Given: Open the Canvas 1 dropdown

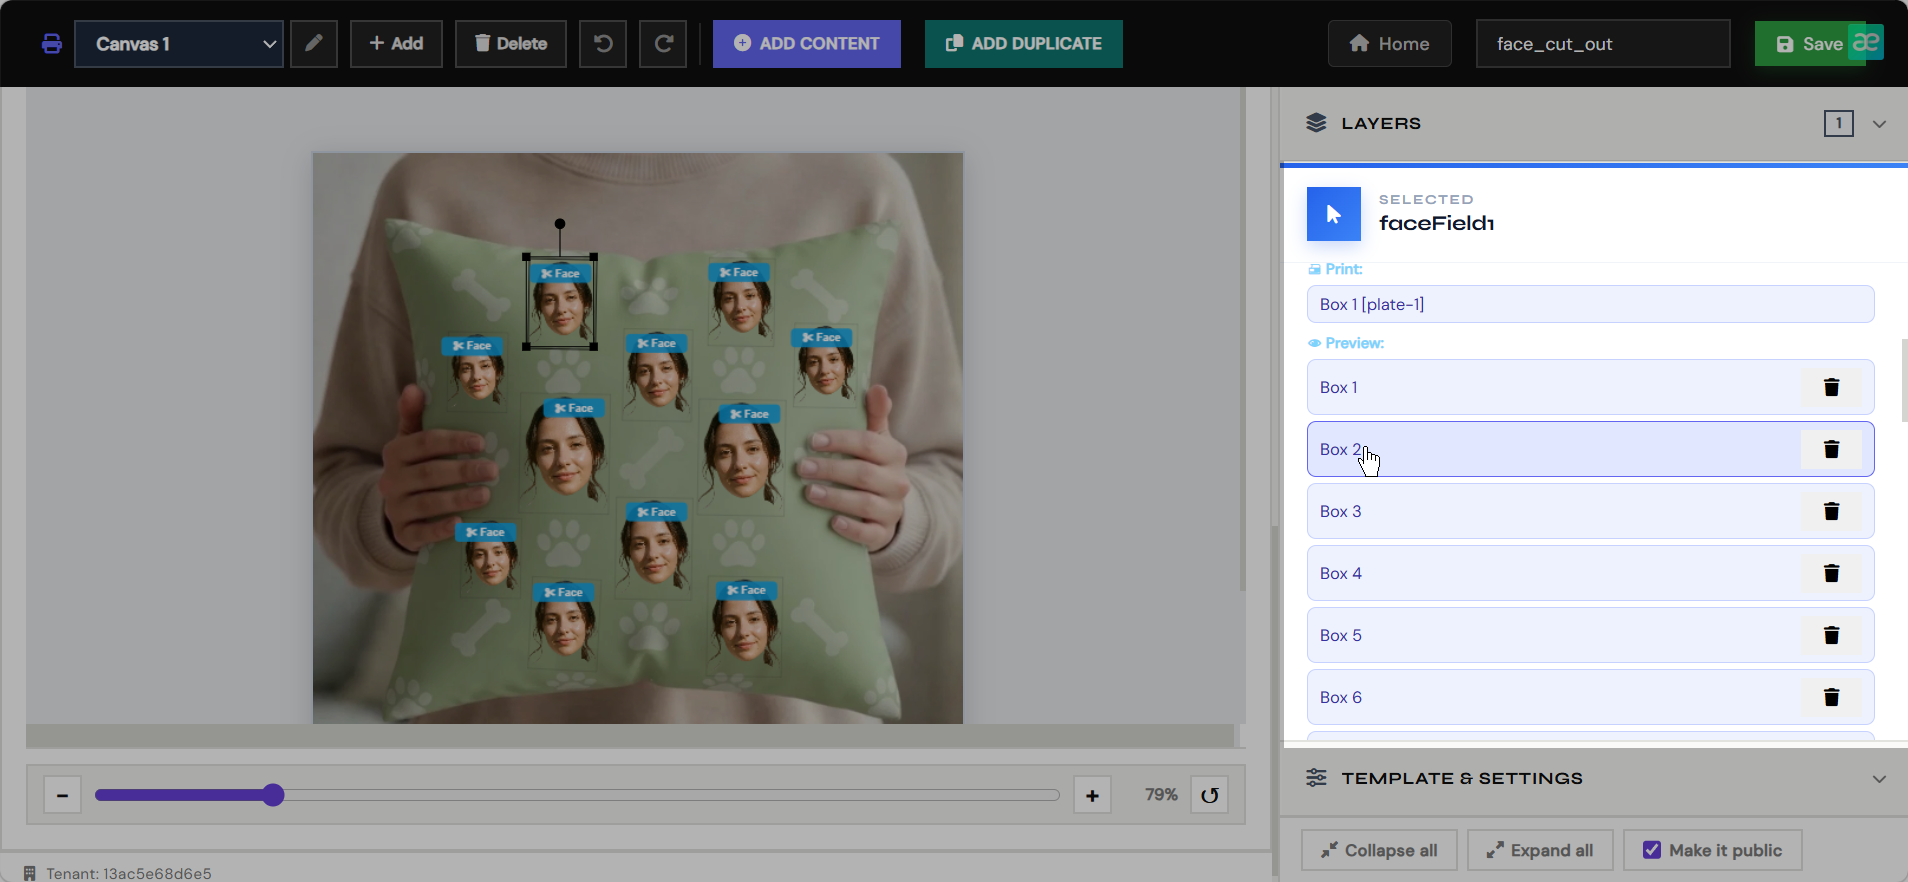Looking at the screenshot, I should (179, 44).
